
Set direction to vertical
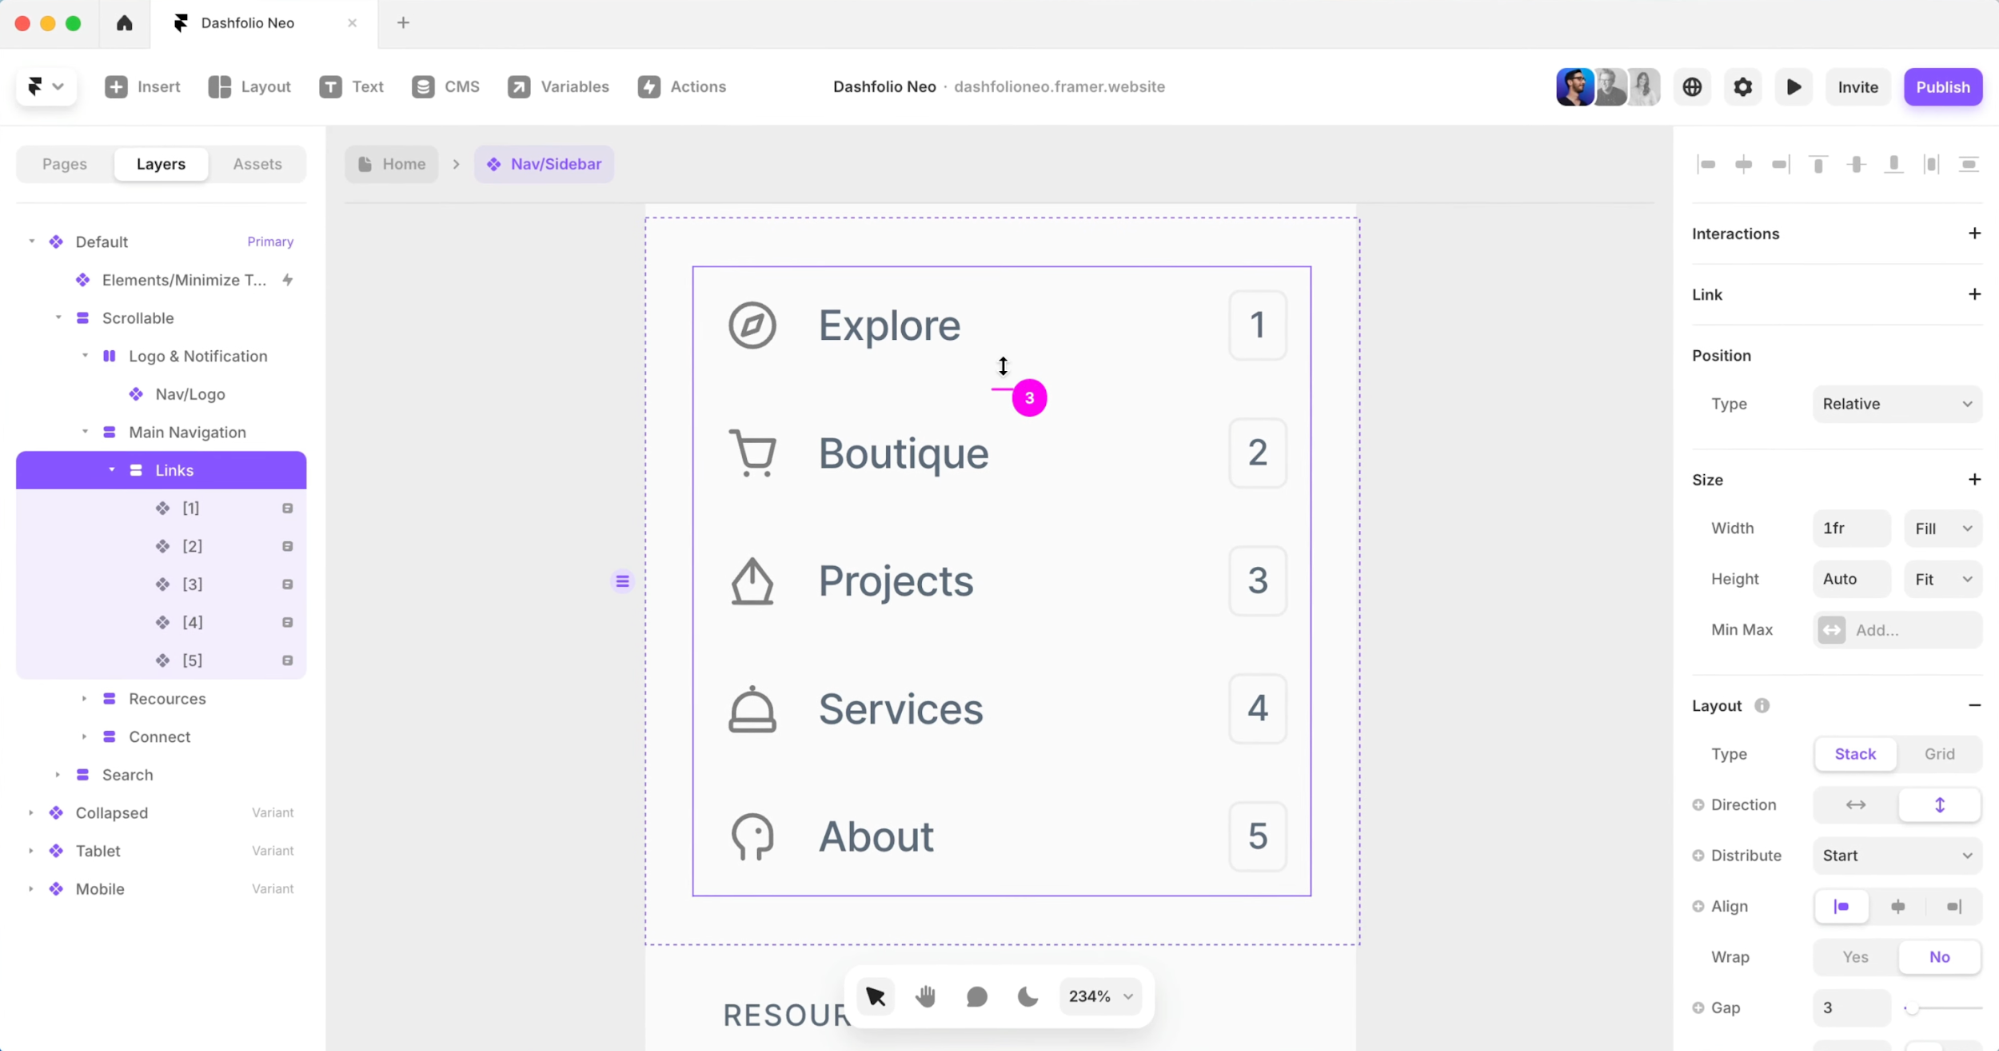1939,805
